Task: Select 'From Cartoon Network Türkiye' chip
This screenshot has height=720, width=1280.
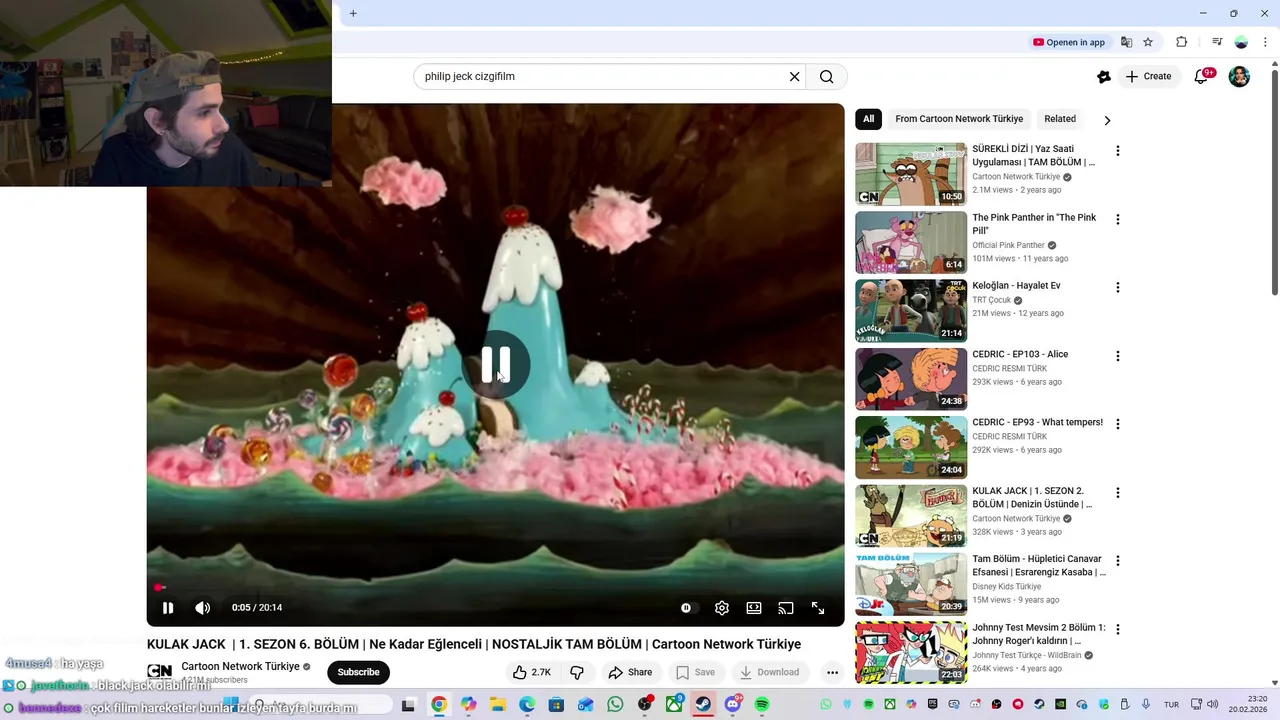Action: click(x=959, y=119)
